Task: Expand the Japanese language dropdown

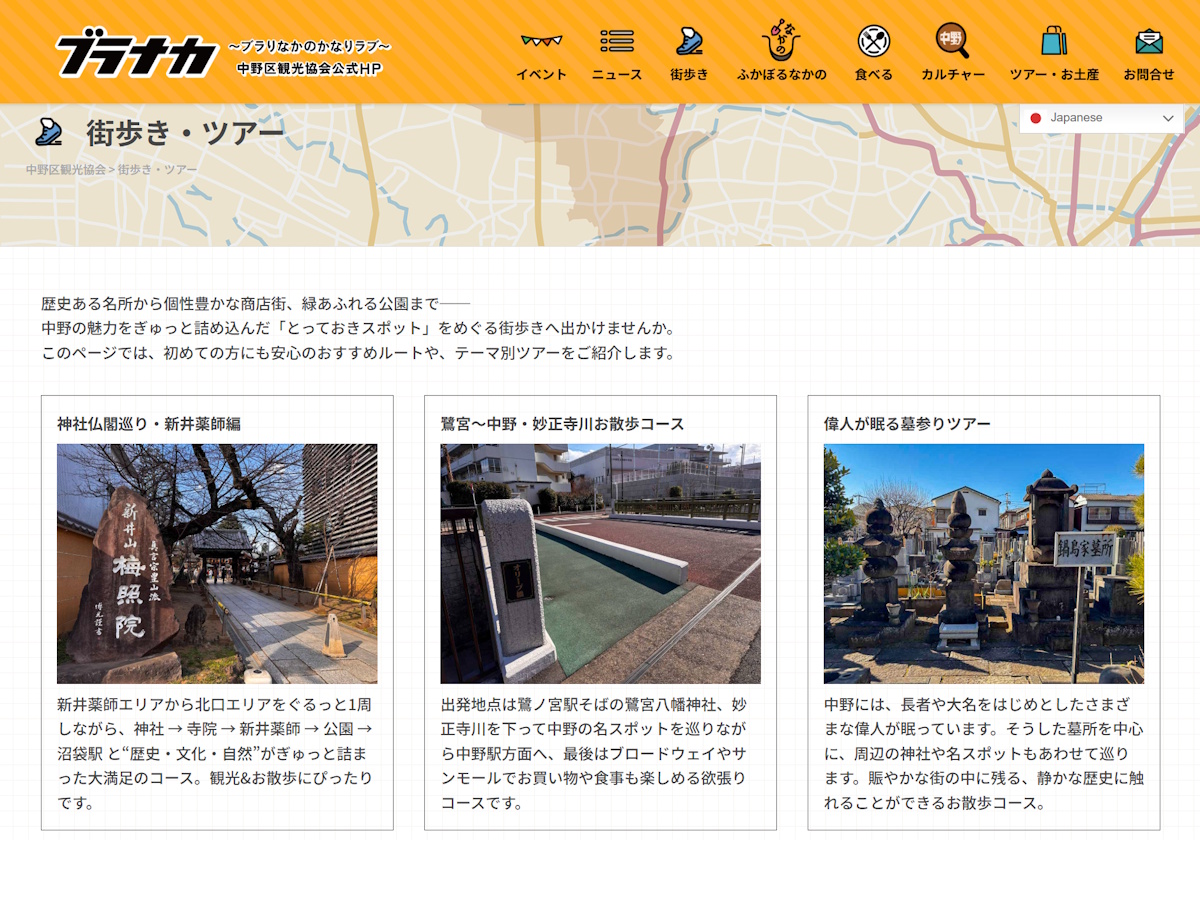Action: (1100, 118)
